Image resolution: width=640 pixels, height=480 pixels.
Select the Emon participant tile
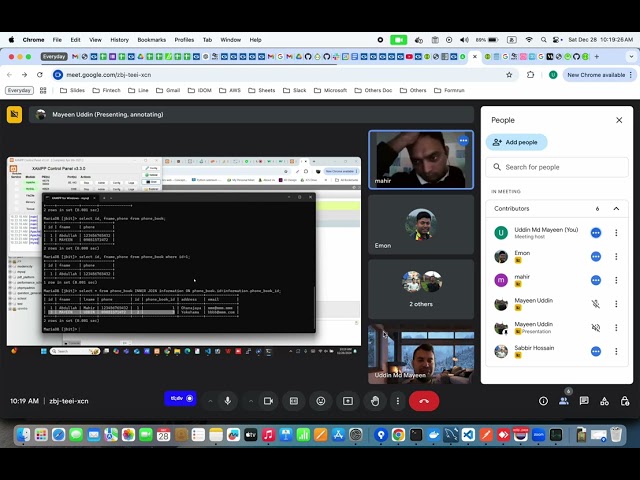(421, 225)
